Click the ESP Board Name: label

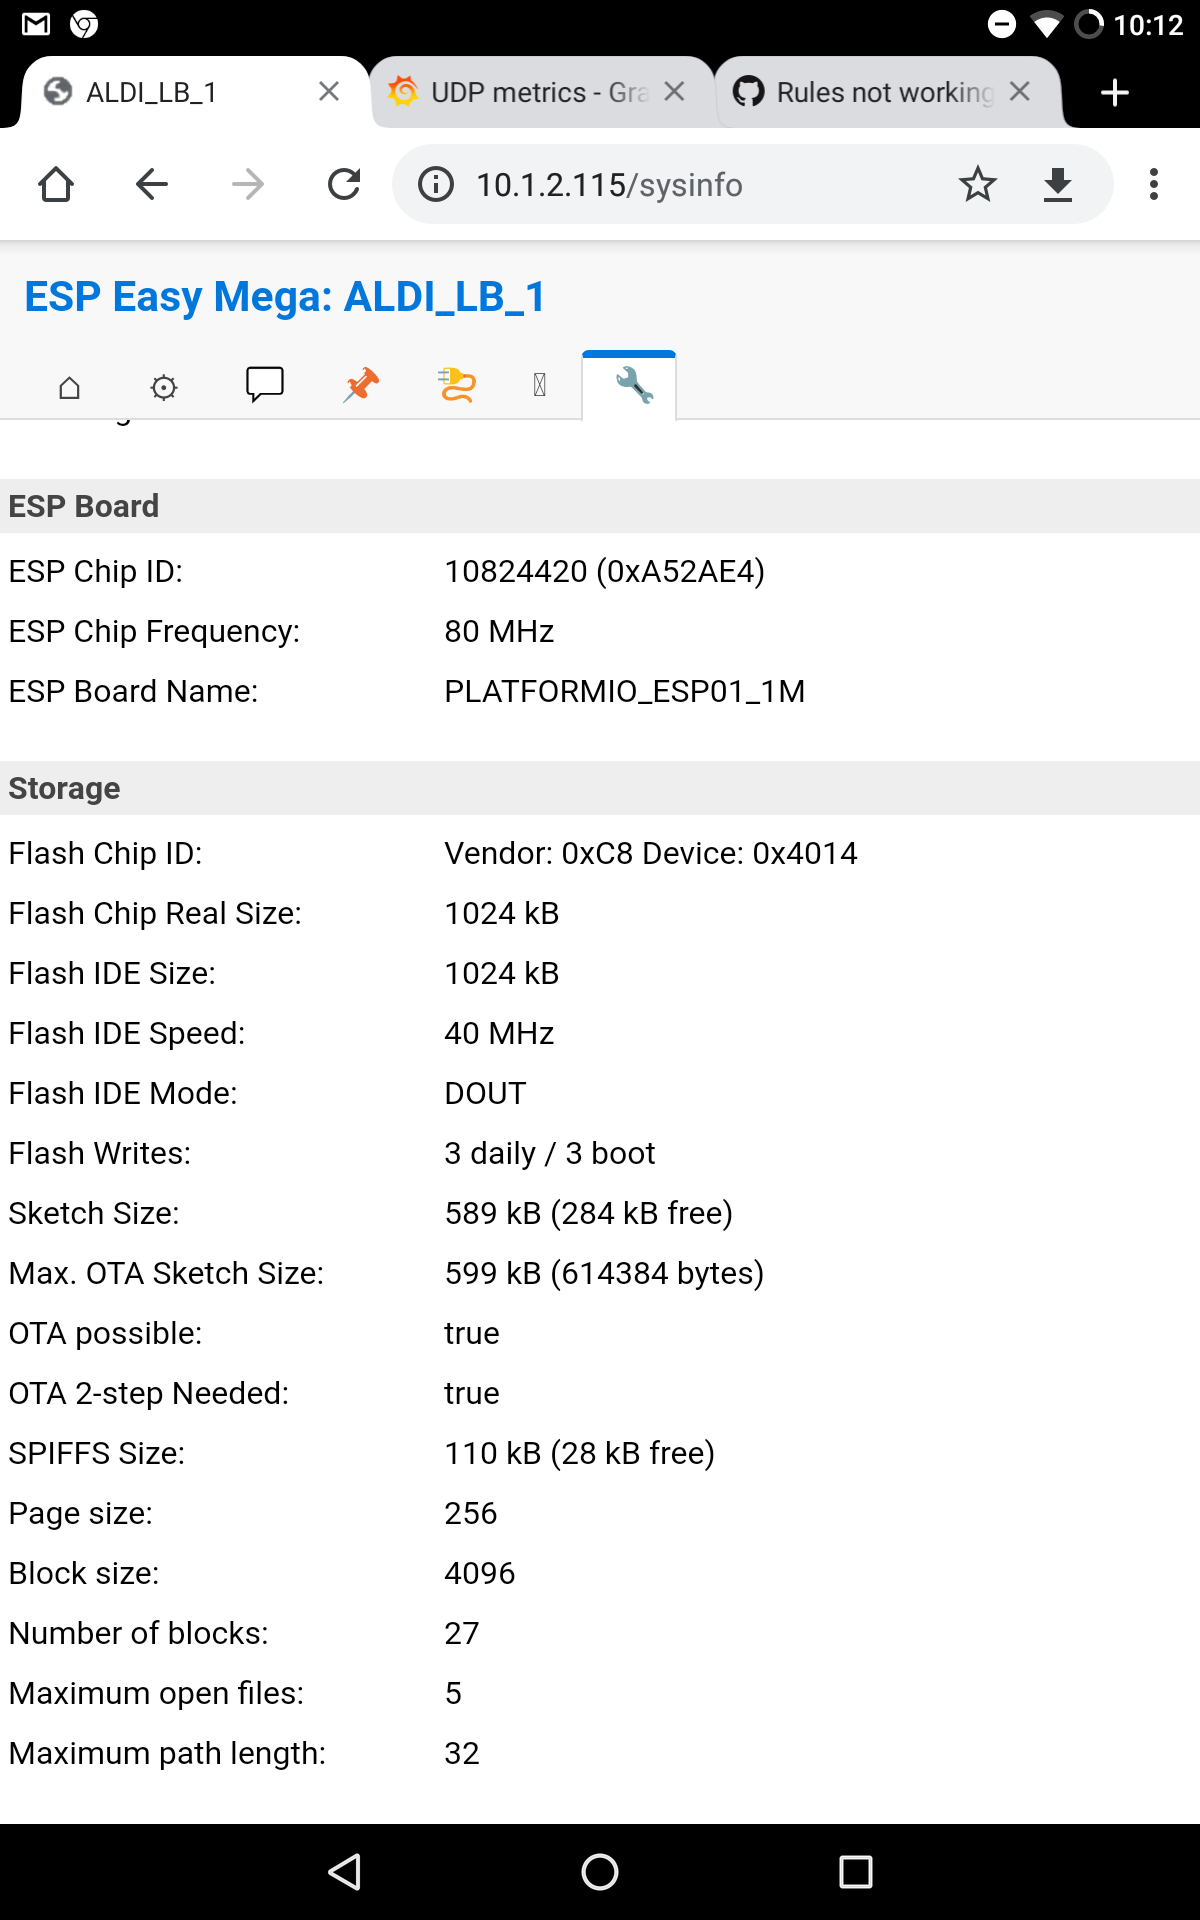click(x=133, y=691)
